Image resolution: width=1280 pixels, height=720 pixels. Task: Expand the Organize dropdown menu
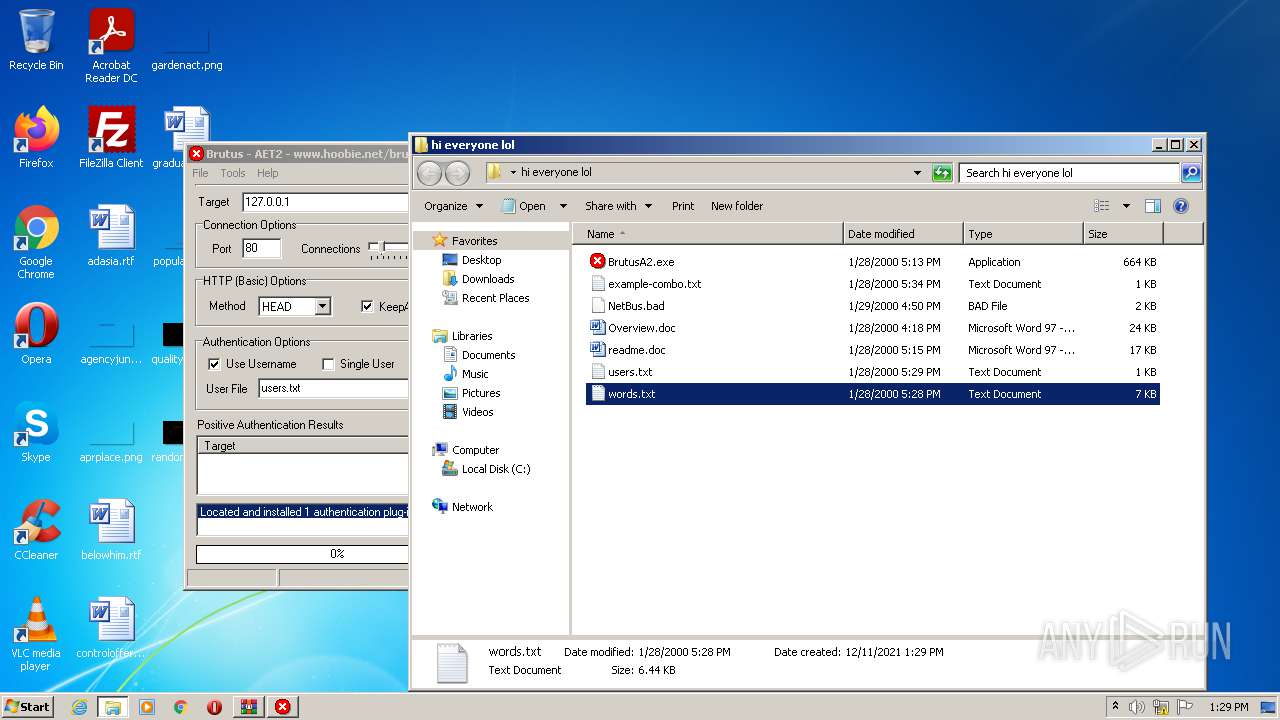[x=453, y=206]
